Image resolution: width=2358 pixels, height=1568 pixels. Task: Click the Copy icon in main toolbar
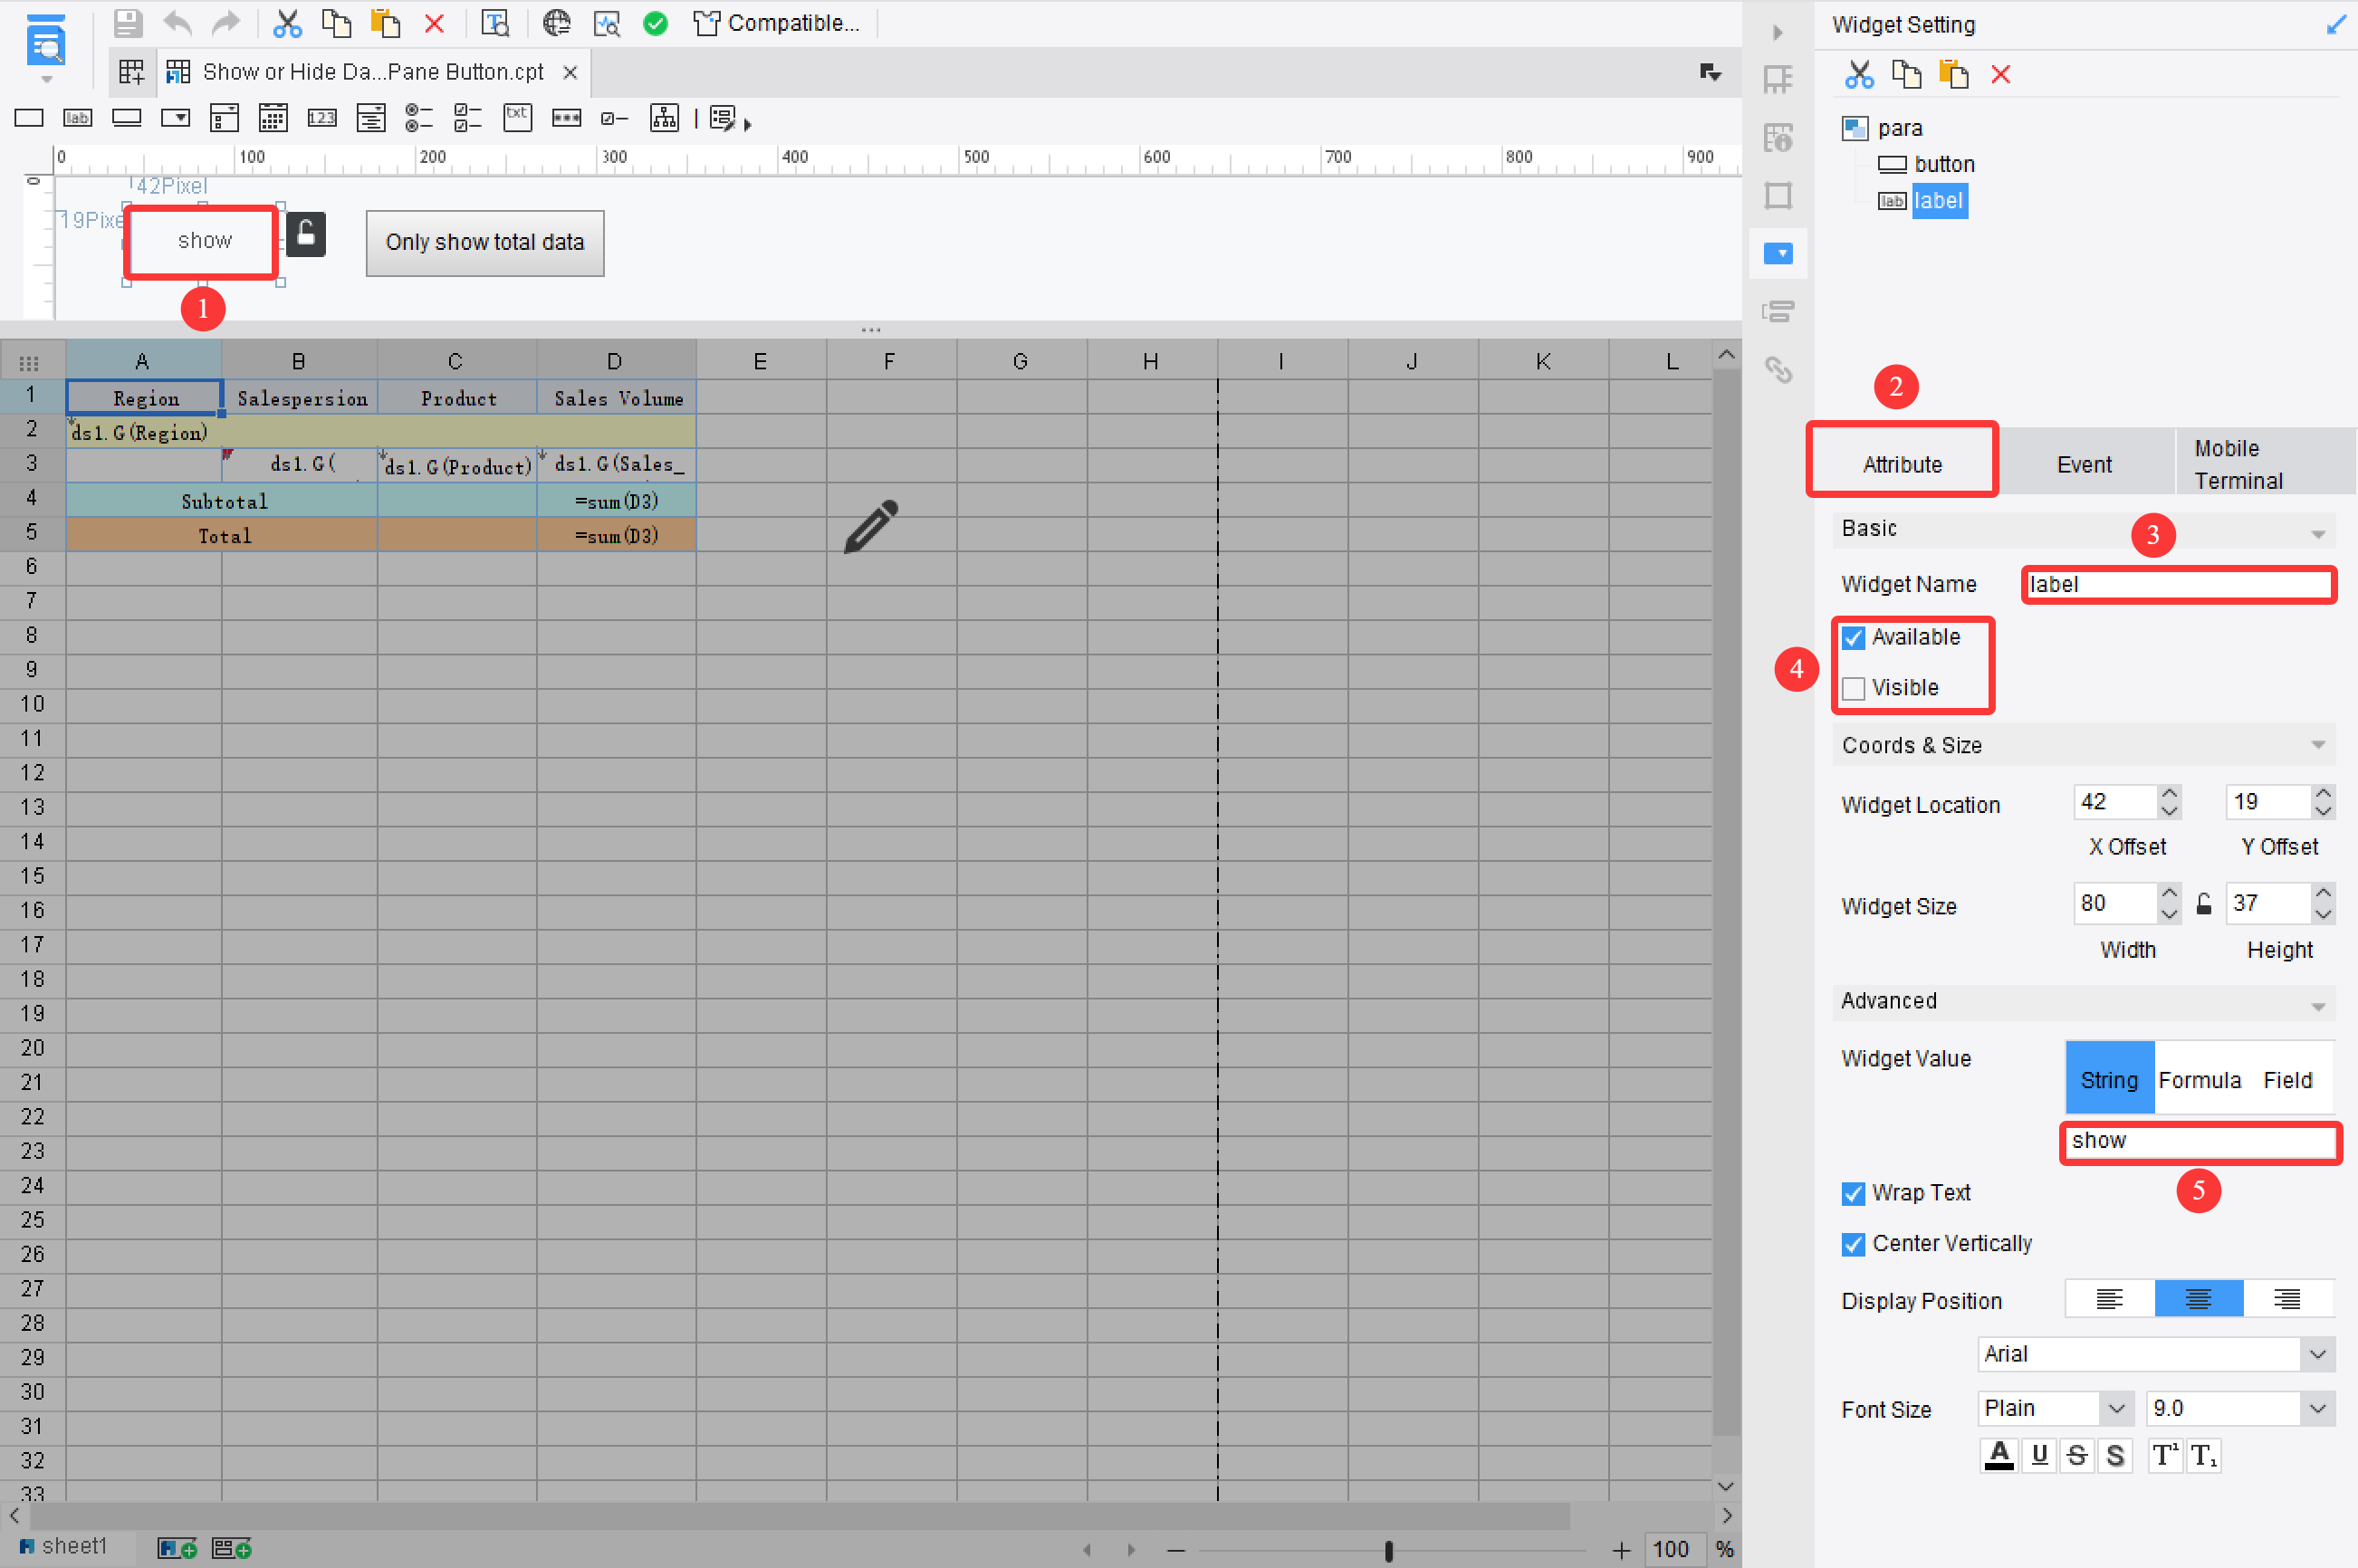pos(336,23)
